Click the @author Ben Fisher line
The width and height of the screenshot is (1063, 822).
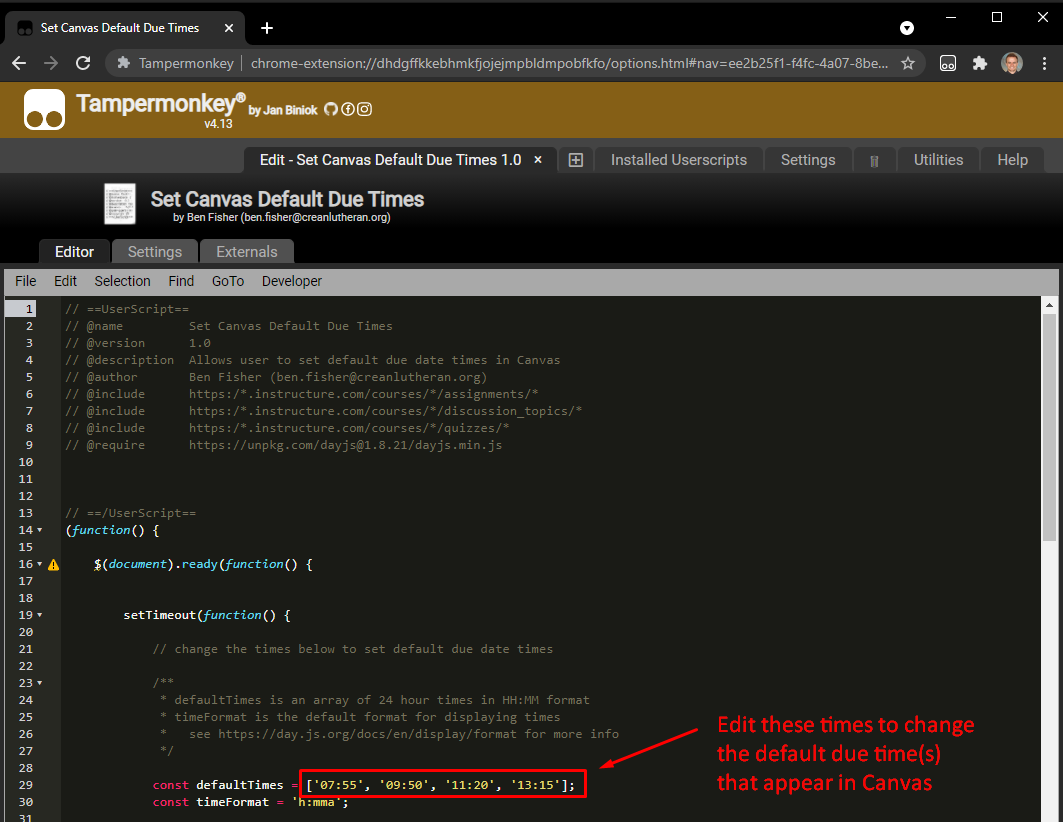click(276, 377)
